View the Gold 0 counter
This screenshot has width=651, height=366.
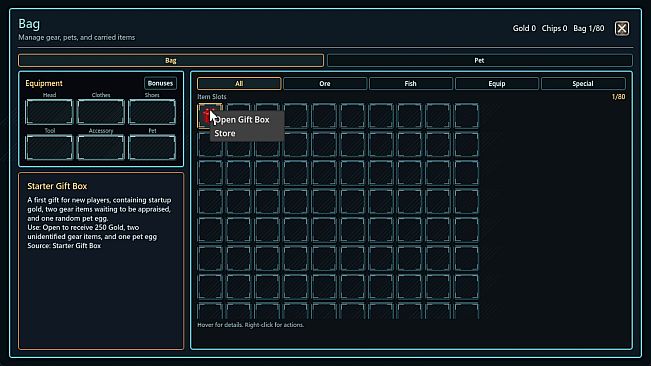(524, 28)
